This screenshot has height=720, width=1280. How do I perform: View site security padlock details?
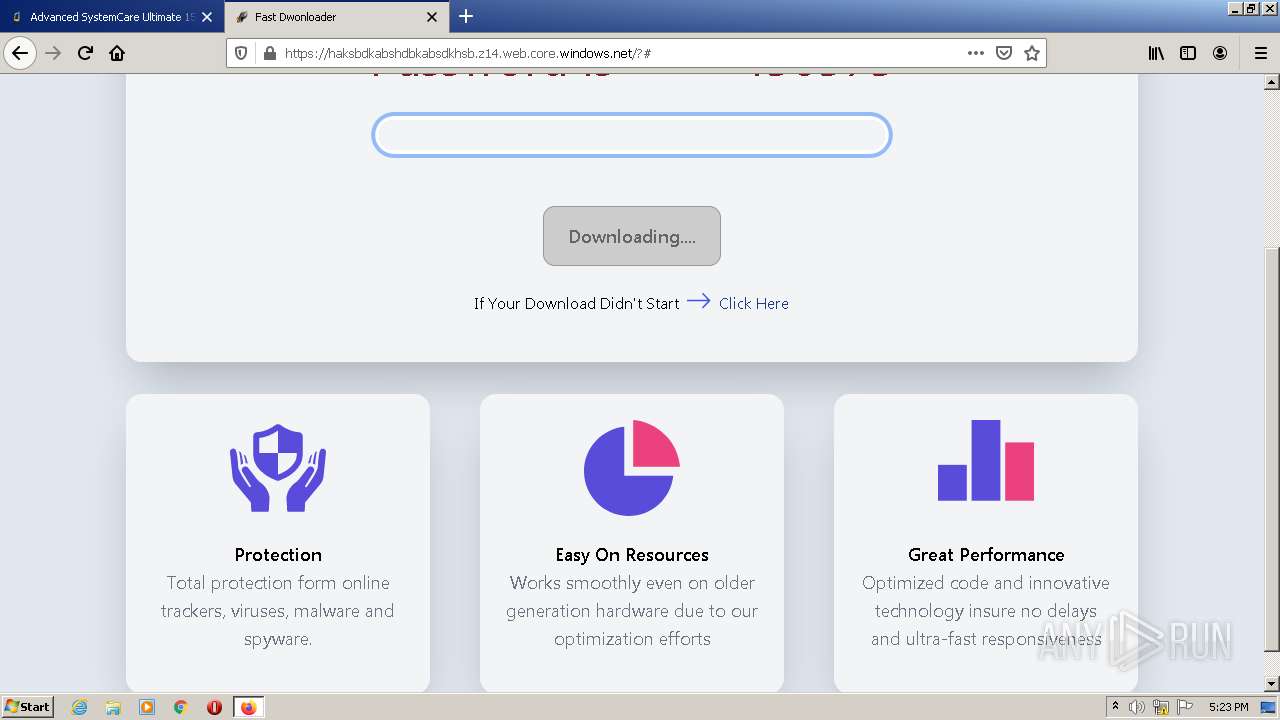tap(268, 53)
